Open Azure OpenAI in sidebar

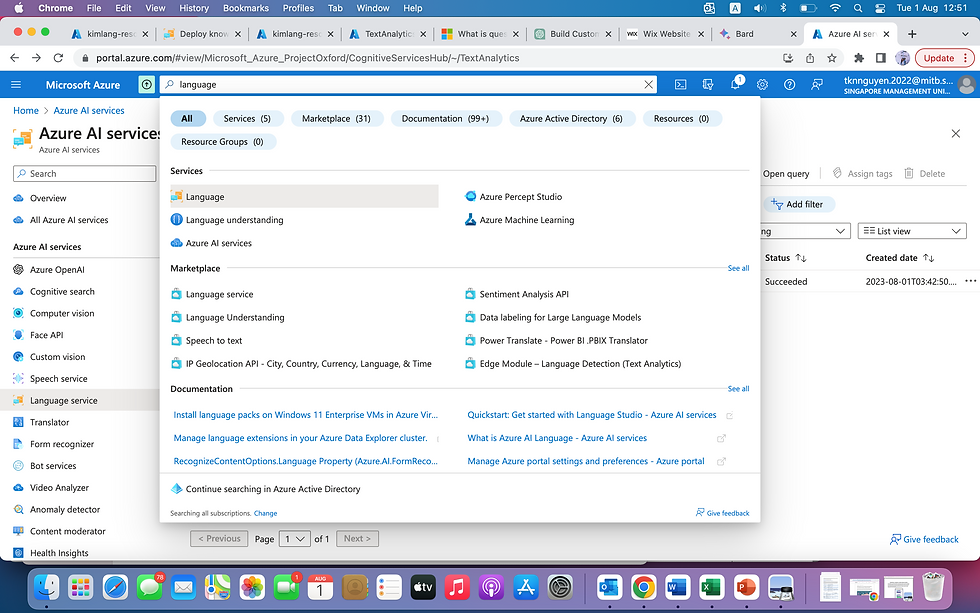[57, 270]
